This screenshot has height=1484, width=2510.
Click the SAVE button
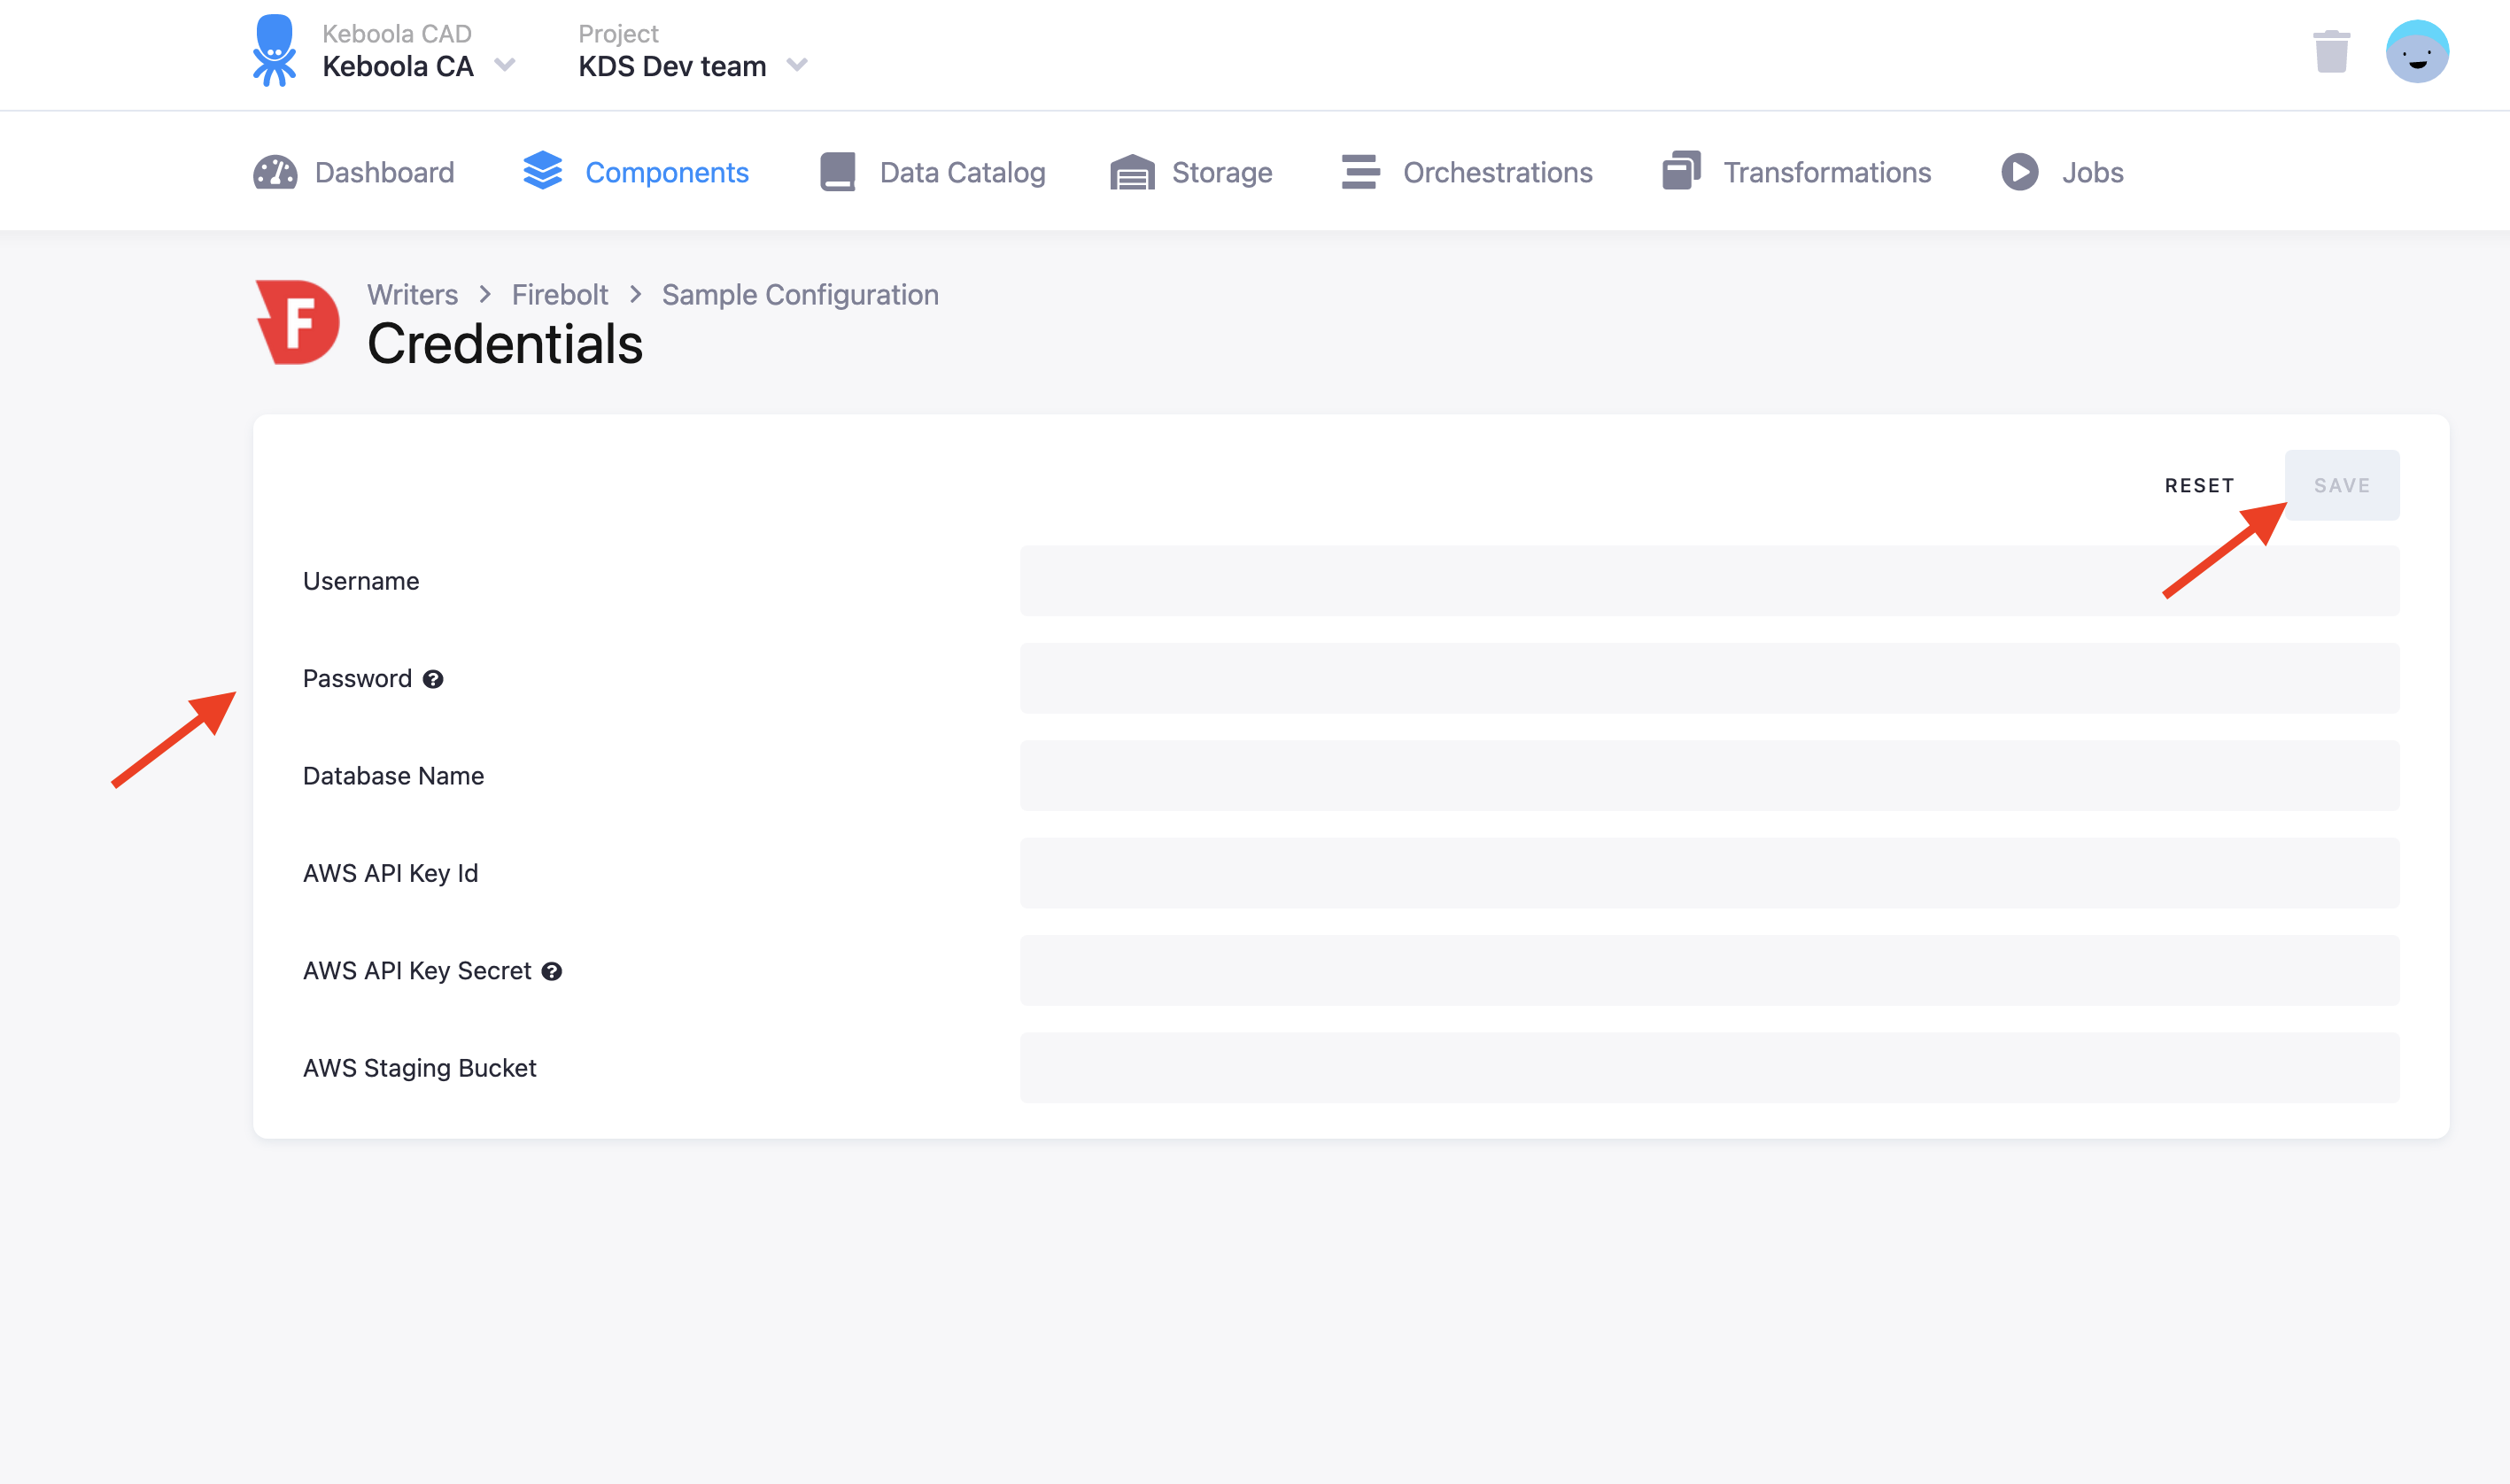(2342, 485)
